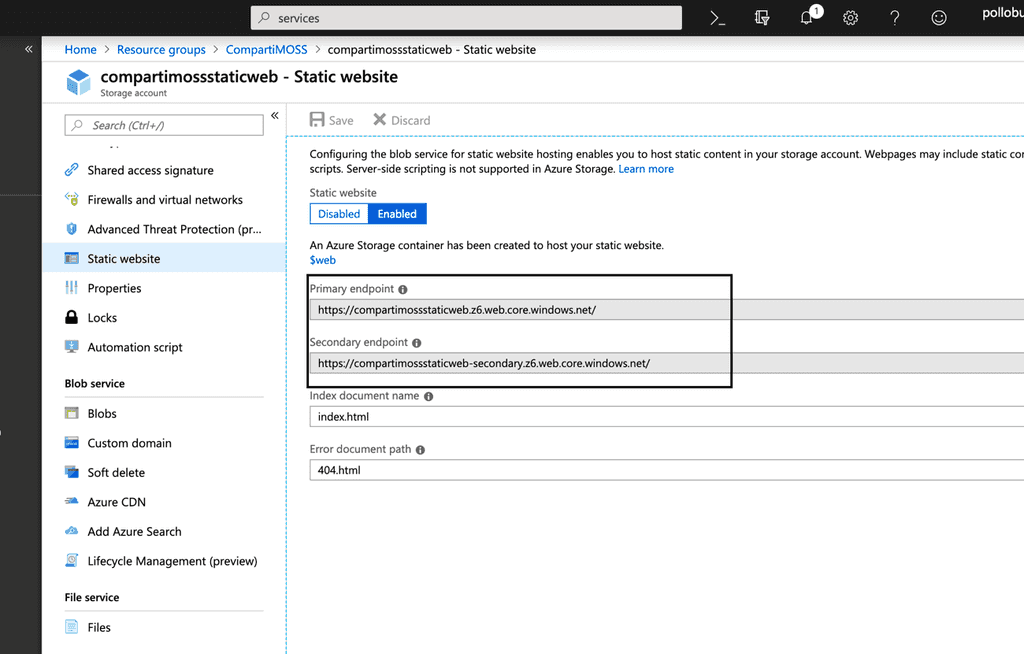Click the Primary endpoint URL field
The image size is (1024, 654).
pos(667,310)
